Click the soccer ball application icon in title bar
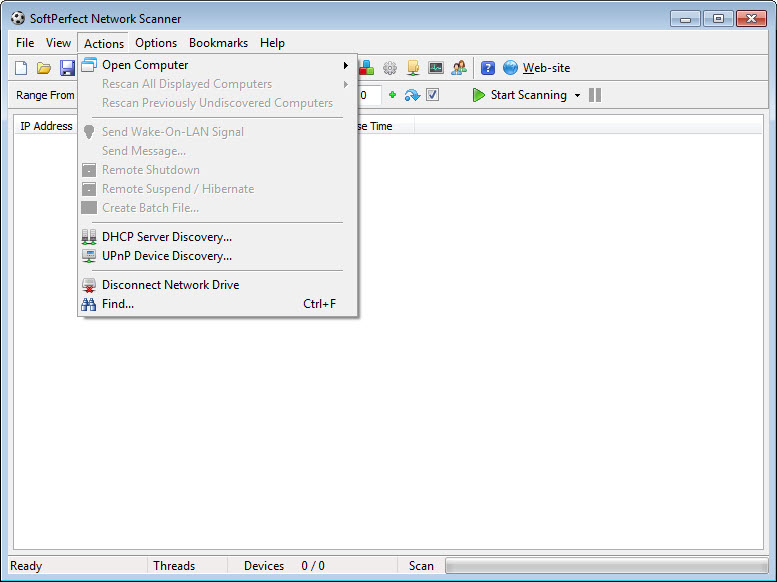The width and height of the screenshot is (777, 582). pos(18,18)
